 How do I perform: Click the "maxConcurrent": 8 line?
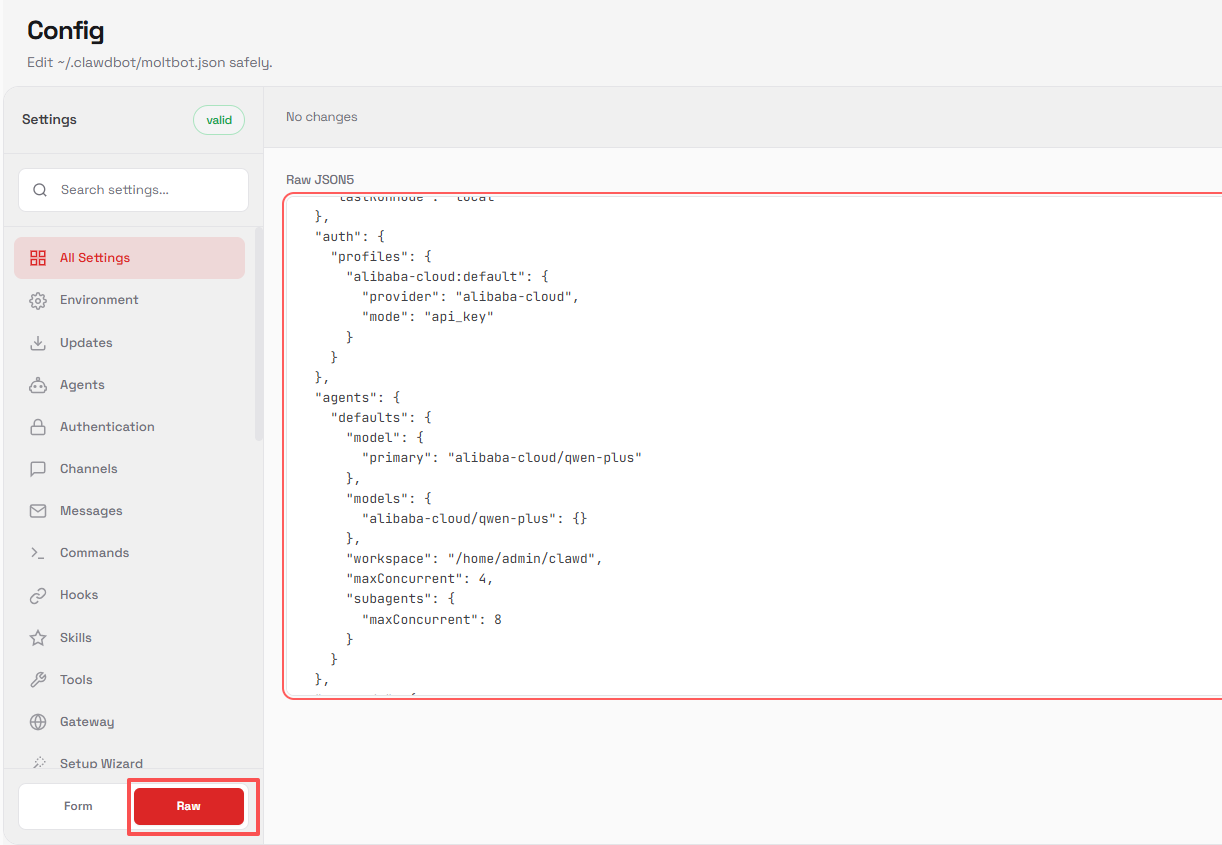432,620
